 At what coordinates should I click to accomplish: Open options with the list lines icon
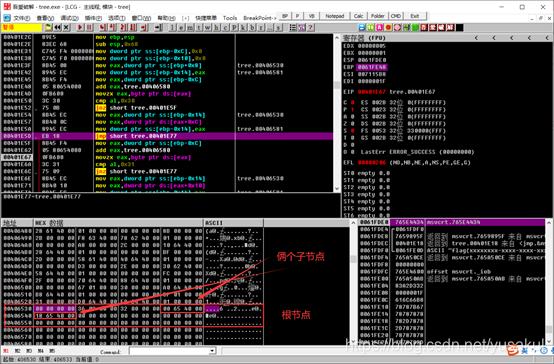coord(293,28)
